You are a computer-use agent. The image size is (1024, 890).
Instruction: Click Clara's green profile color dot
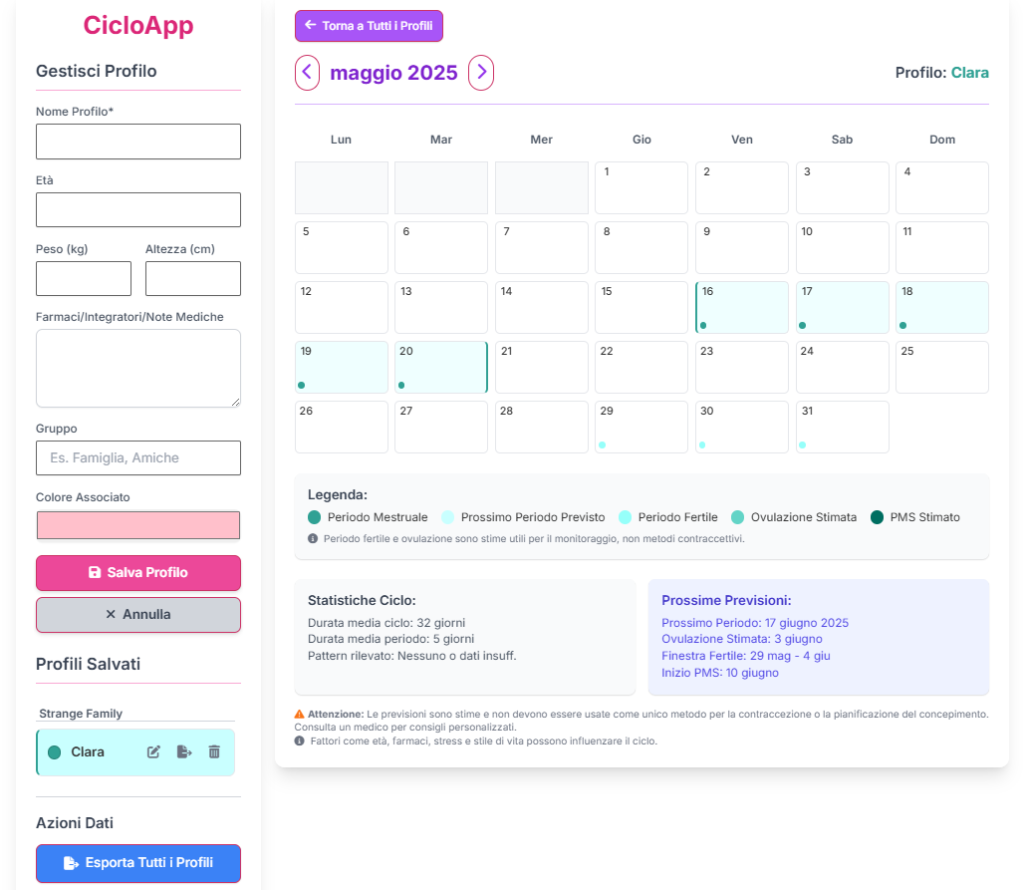coord(54,752)
